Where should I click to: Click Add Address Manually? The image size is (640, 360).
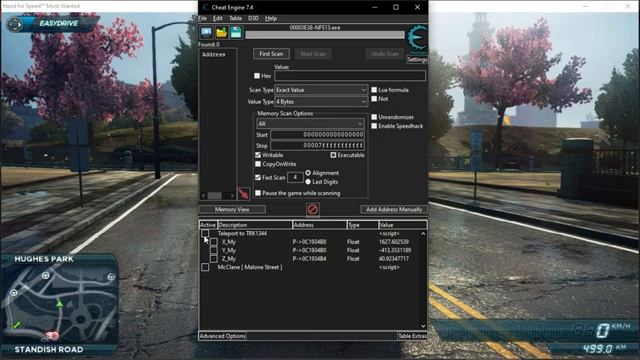[x=394, y=209]
